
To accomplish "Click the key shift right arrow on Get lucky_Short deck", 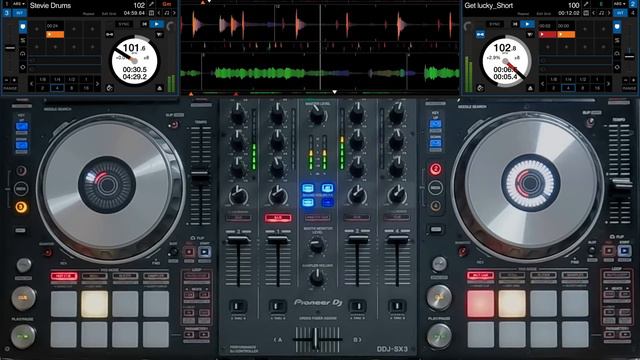I will coord(609,13).
